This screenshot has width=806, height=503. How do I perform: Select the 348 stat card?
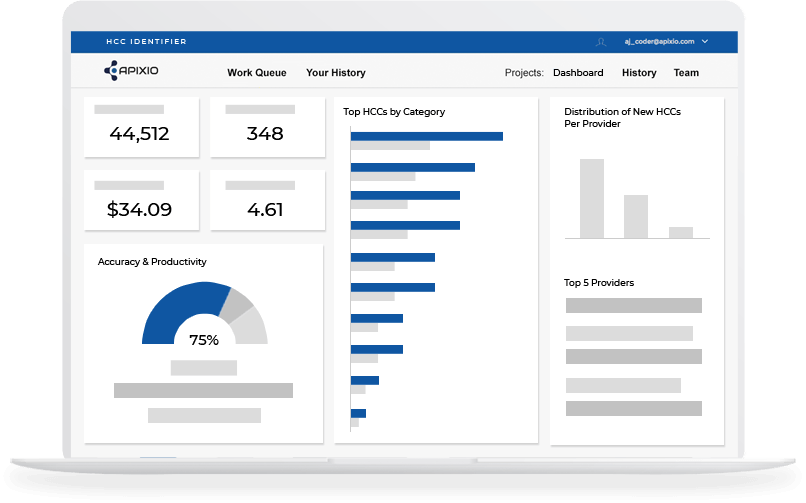pyautogui.click(x=267, y=127)
